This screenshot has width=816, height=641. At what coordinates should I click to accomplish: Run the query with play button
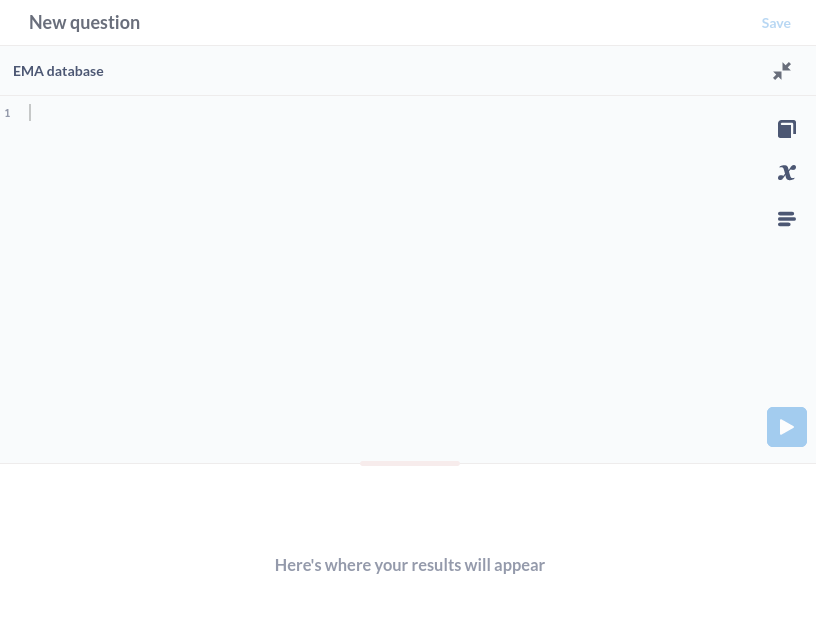[x=786, y=427]
